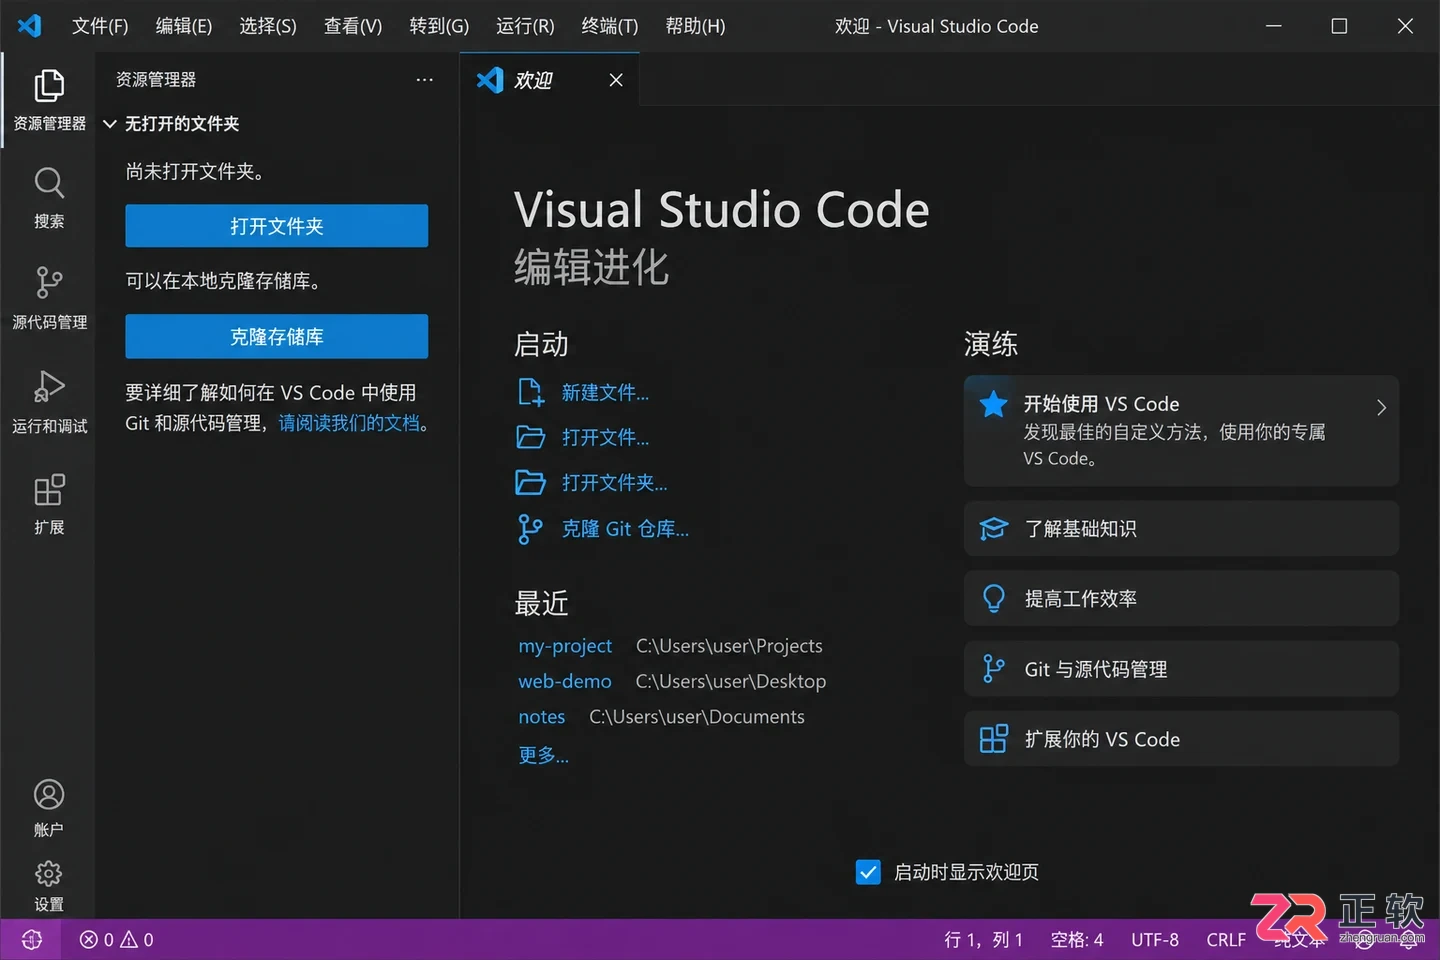Open the 终端(T) menu
1440x960 pixels.
[610, 26]
